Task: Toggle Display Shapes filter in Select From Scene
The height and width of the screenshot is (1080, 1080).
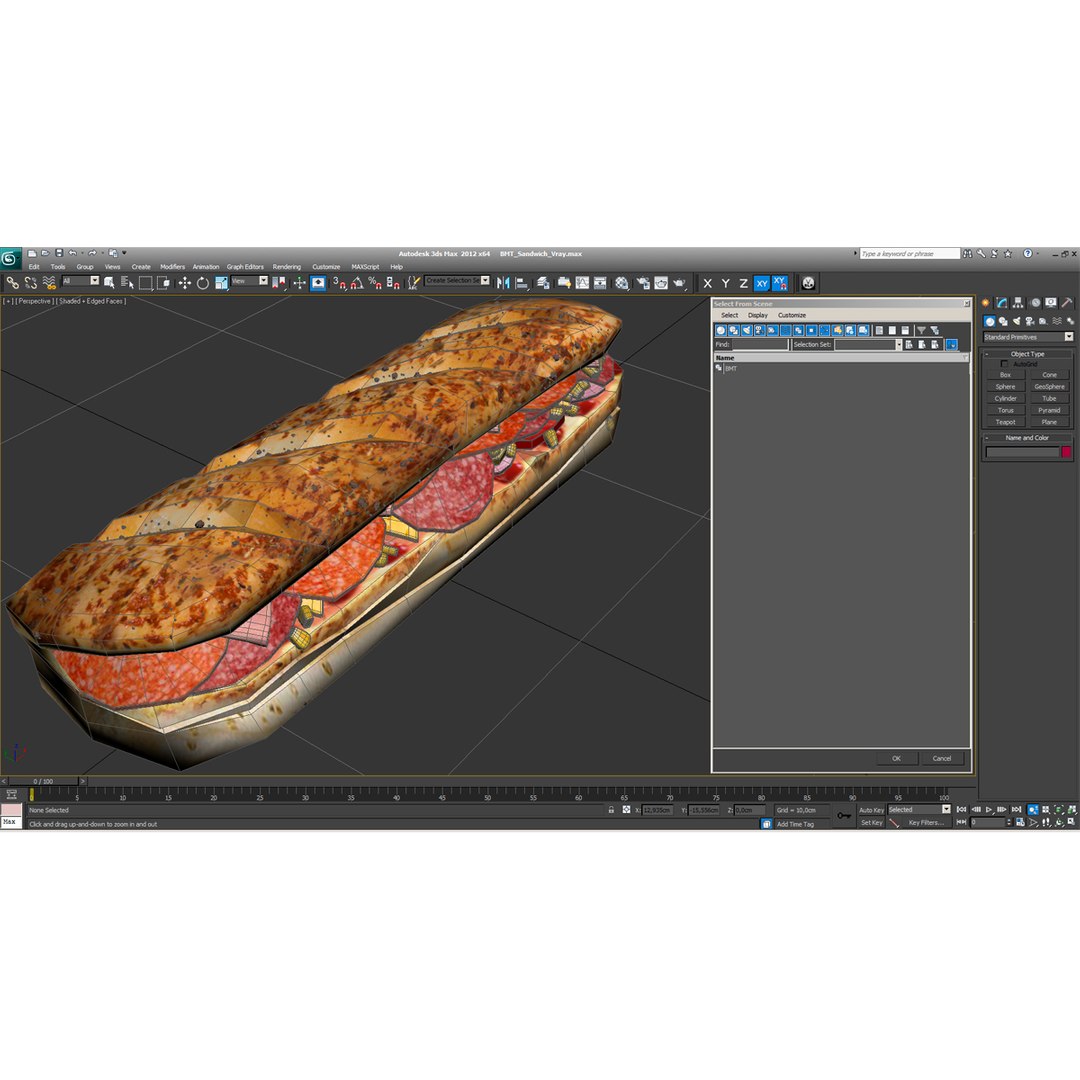Action: (x=734, y=331)
